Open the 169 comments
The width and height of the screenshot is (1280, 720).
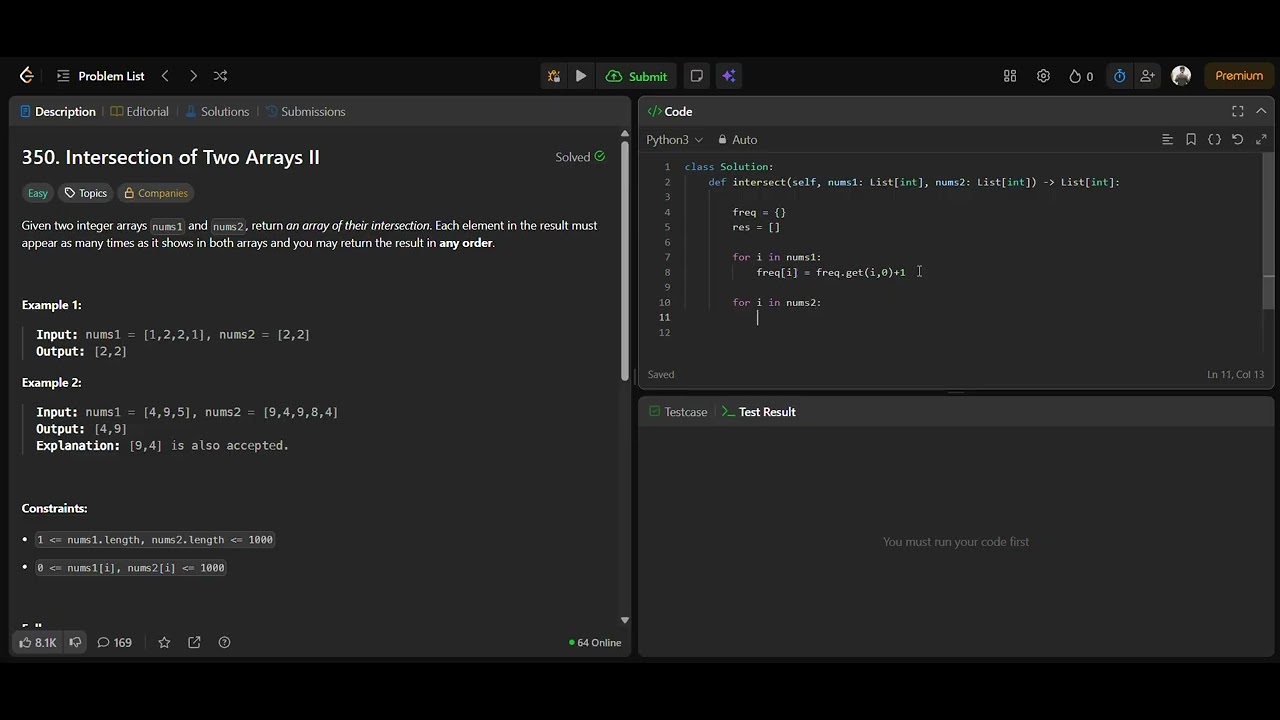pos(114,642)
